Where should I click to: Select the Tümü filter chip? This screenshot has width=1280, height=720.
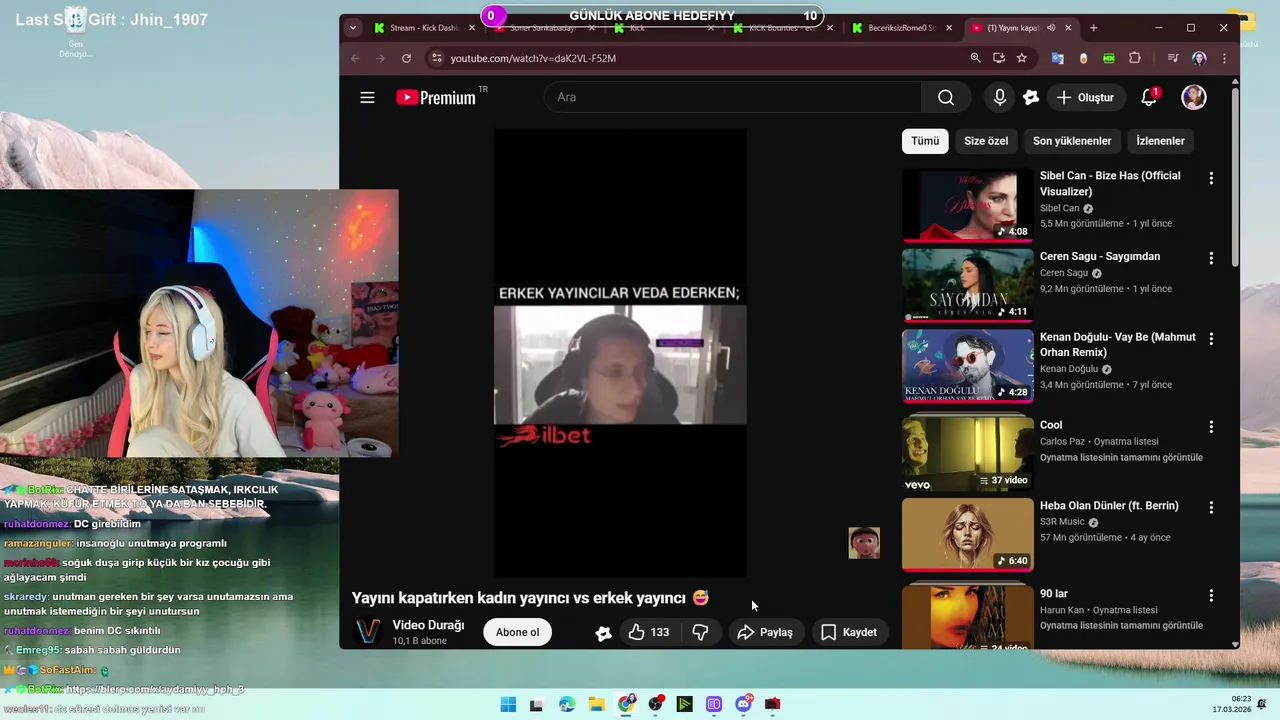[x=925, y=141]
